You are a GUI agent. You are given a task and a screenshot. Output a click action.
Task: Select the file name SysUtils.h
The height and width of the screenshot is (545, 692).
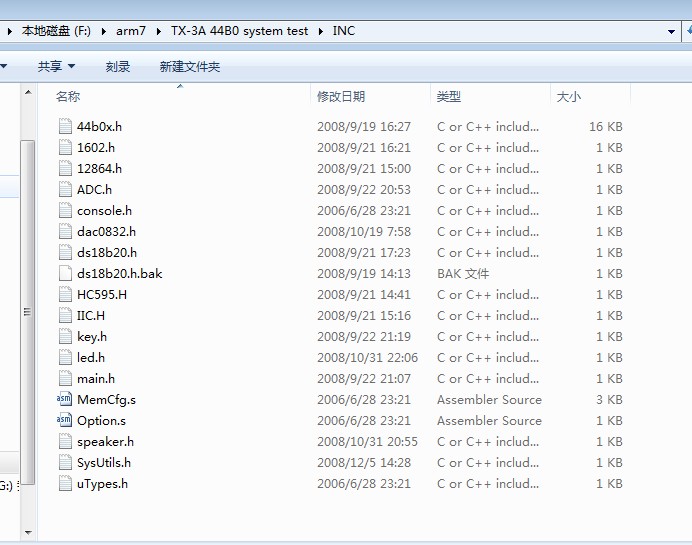coord(104,463)
